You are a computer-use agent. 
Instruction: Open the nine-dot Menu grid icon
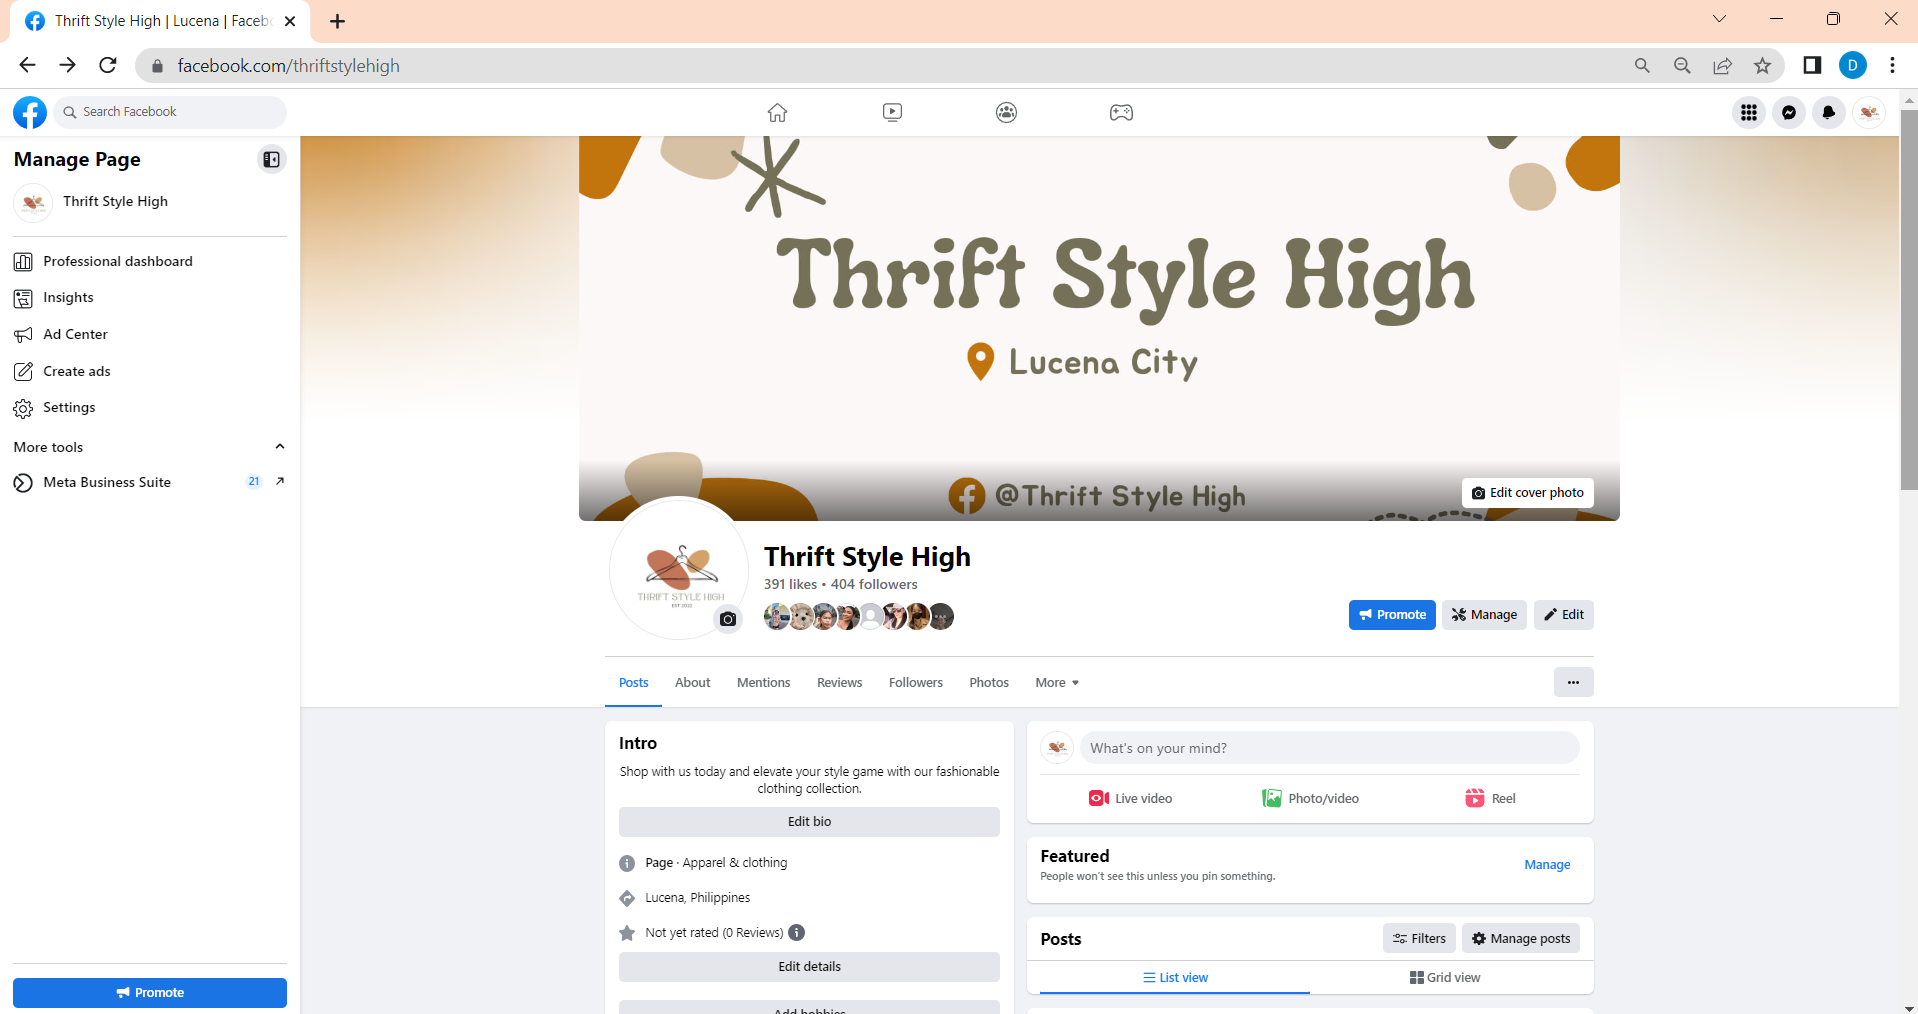point(1749,113)
